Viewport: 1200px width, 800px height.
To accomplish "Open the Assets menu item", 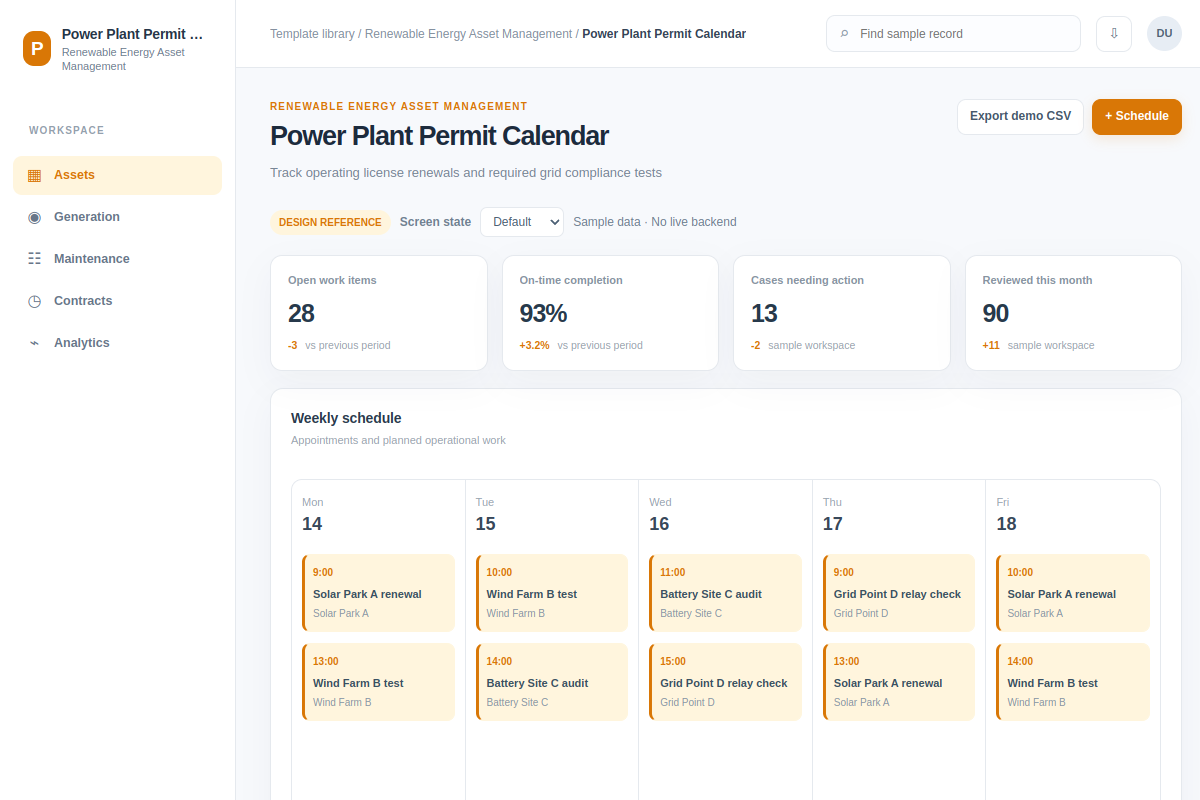I will [117, 175].
